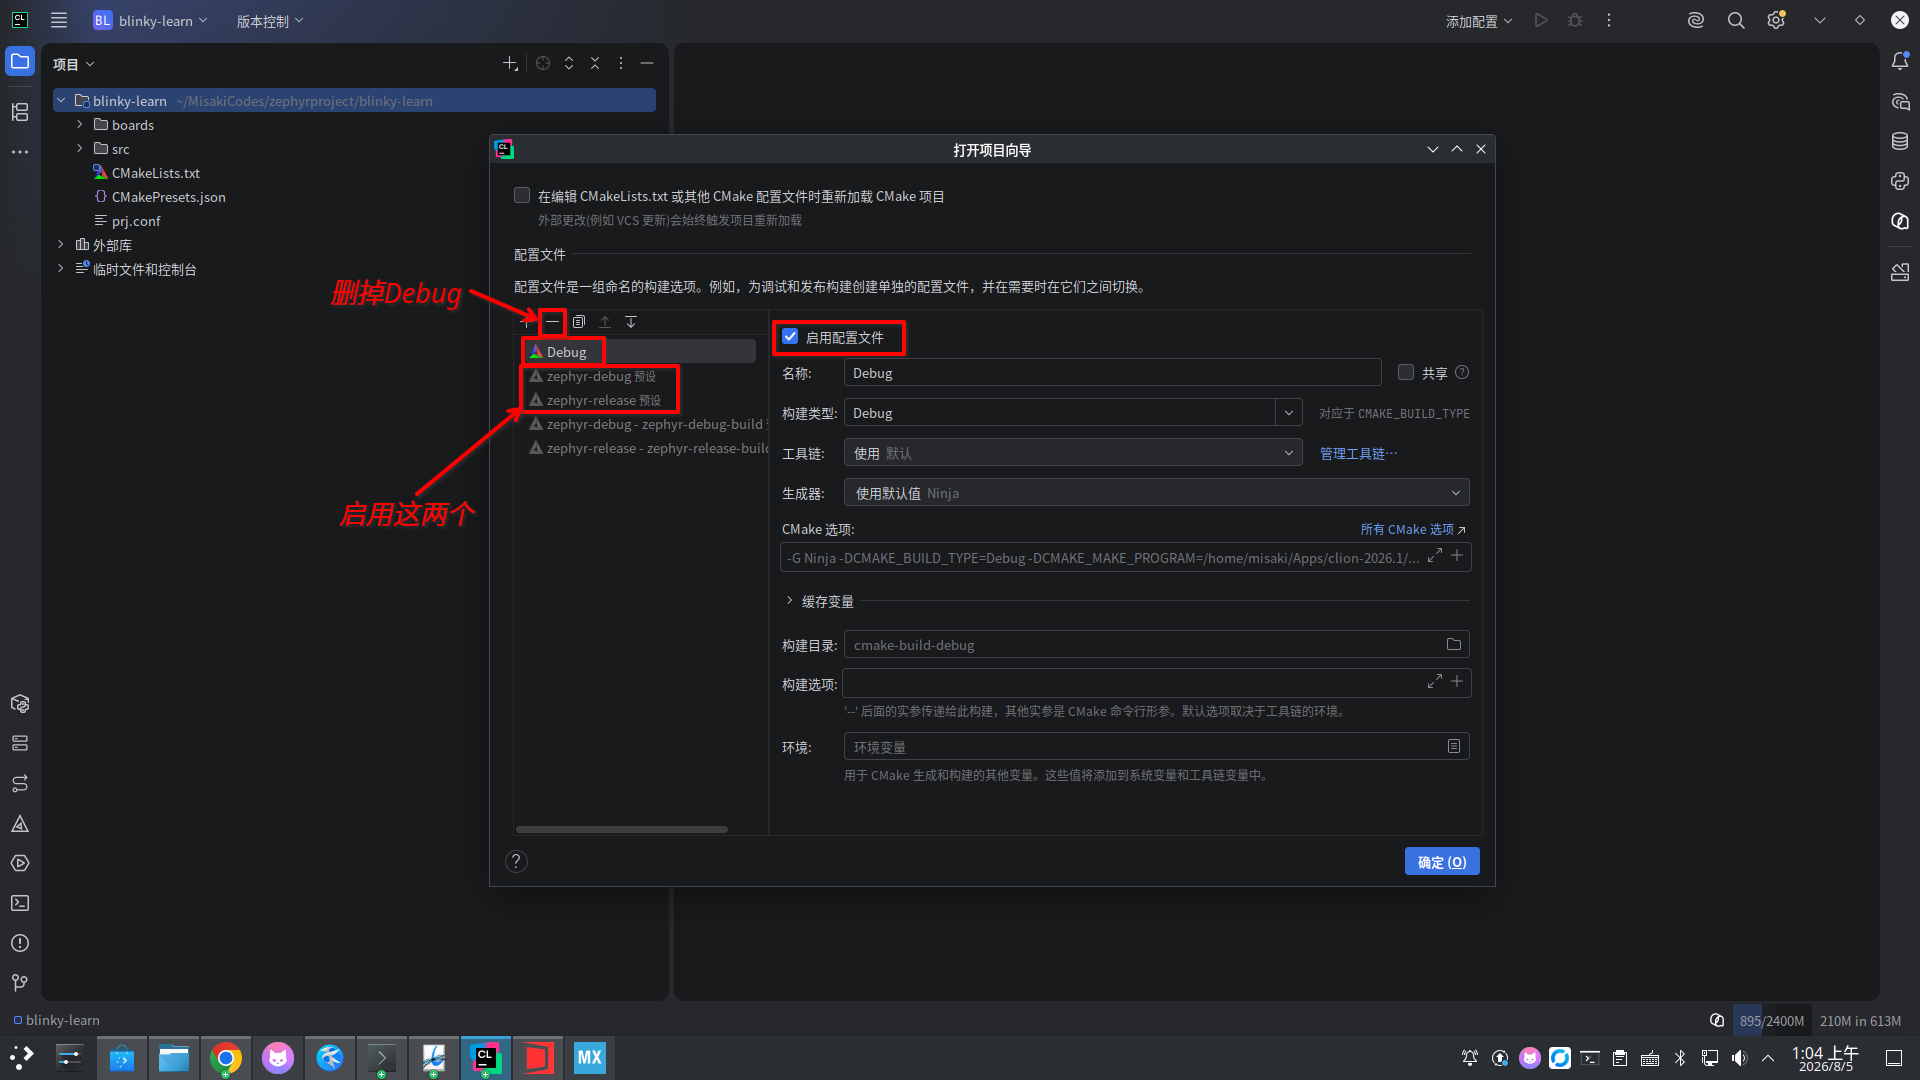1920x1080 pixels.
Task: Open Project panel options menu
Action: [621, 63]
